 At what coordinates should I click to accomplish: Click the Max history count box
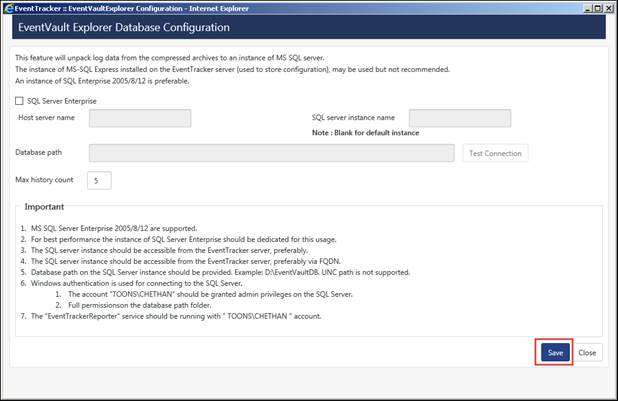[x=99, y=180]
